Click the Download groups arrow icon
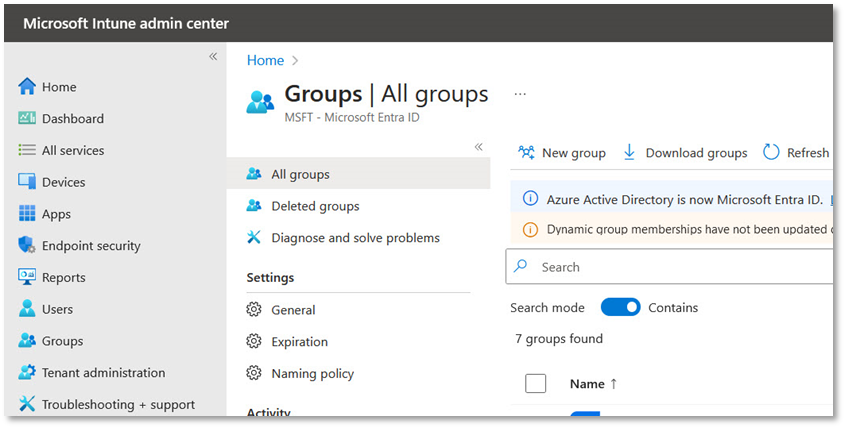The width and height of the screenshot is (845, 428). (x=629, y=153)
